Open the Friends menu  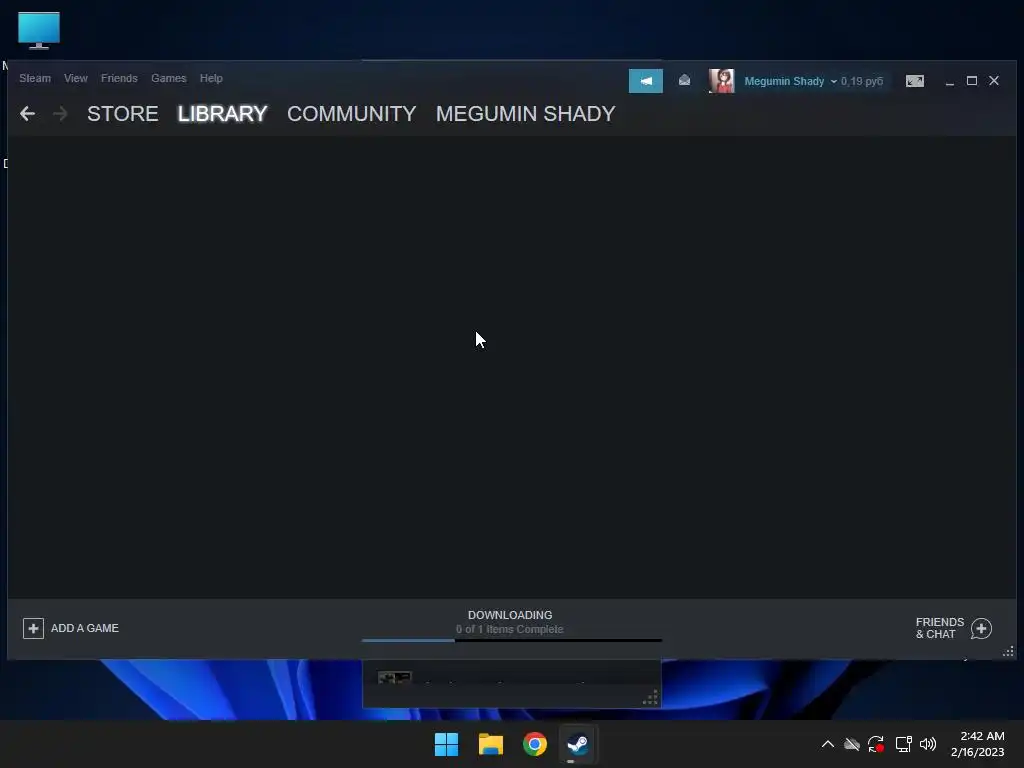coord(119,78)
